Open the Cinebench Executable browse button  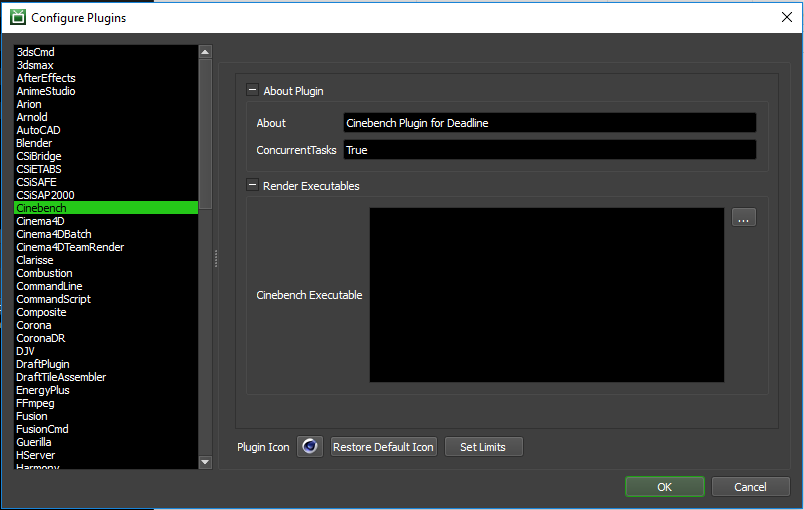click(x=743, y=217)
